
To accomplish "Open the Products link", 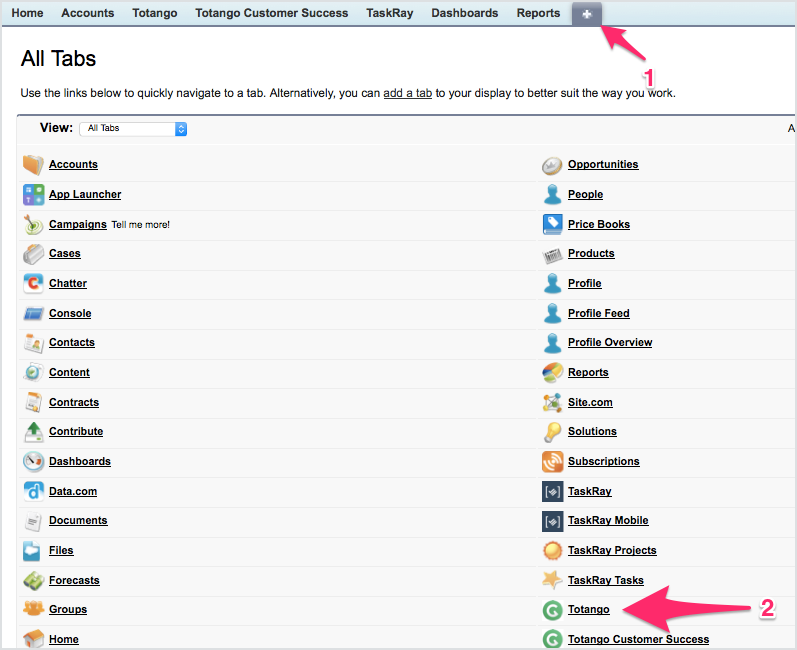I will (591, 254).
